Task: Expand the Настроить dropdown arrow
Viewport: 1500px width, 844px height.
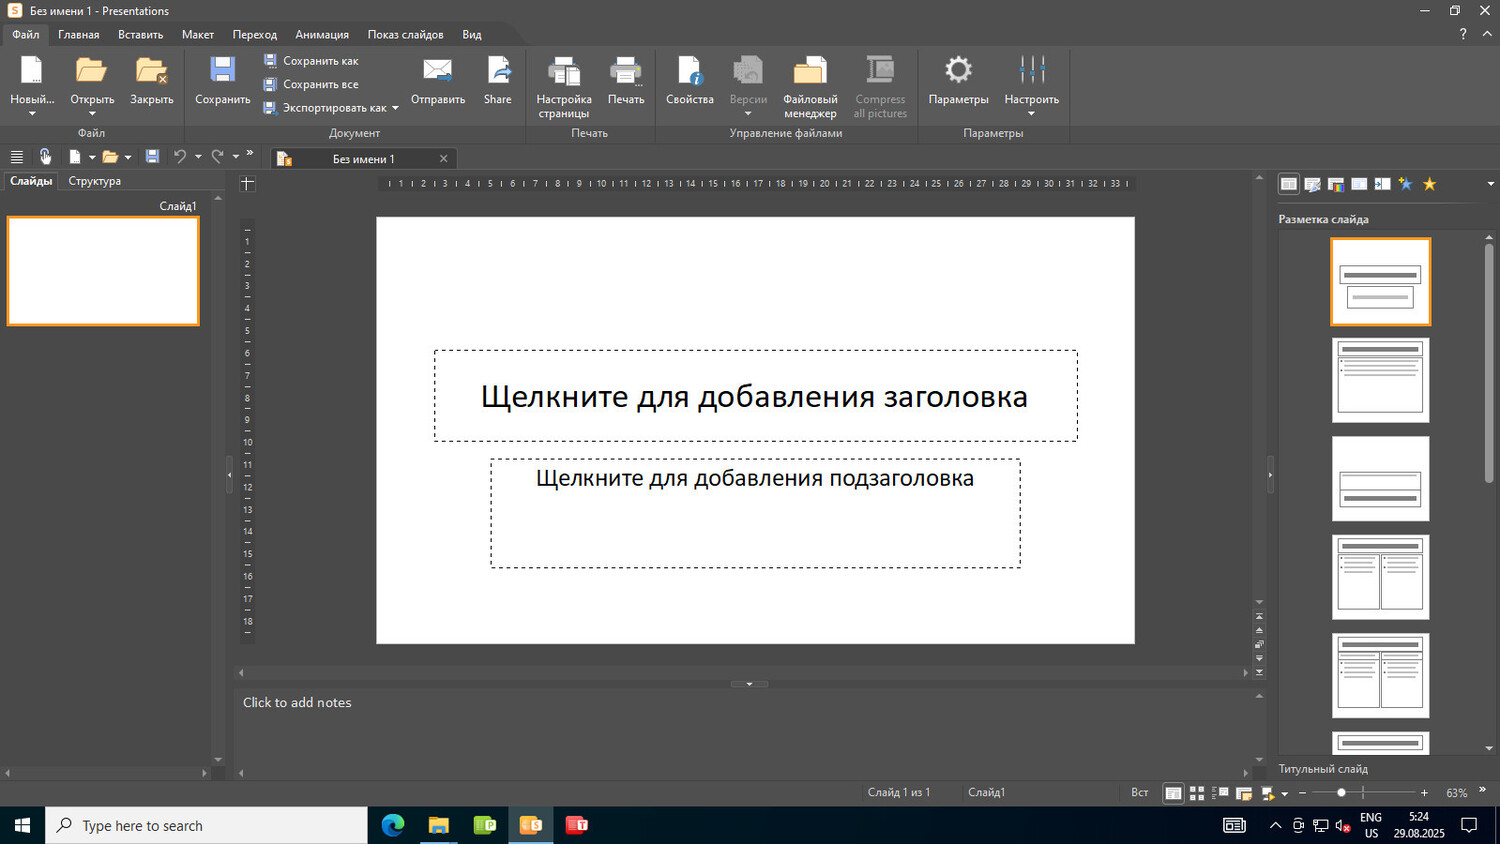Action: [1031, 113]
